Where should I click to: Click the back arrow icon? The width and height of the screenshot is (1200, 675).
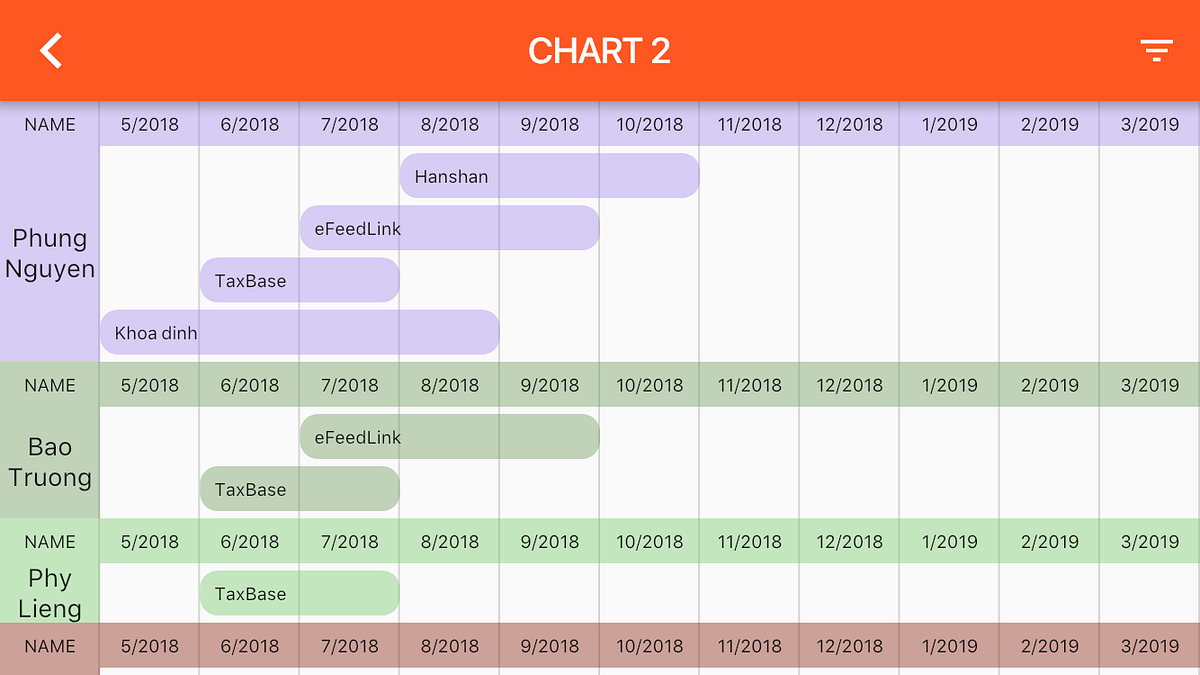[x=50, y=50]
